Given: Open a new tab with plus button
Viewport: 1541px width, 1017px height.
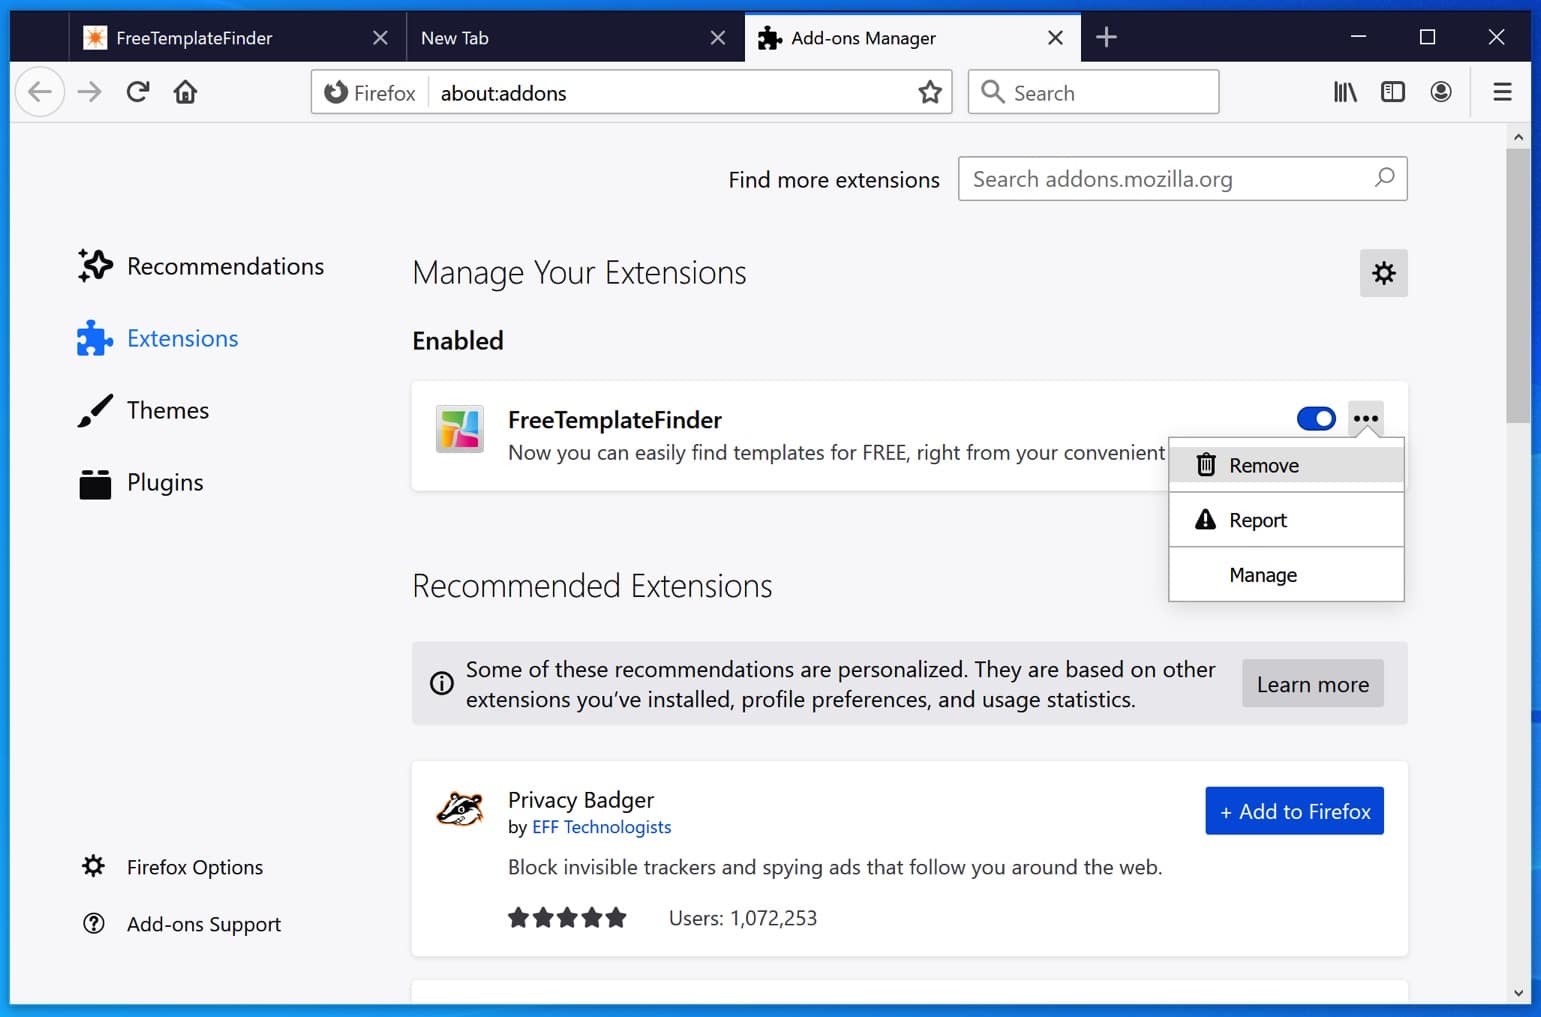Looking at the screenshot, I should (1106, 37).
